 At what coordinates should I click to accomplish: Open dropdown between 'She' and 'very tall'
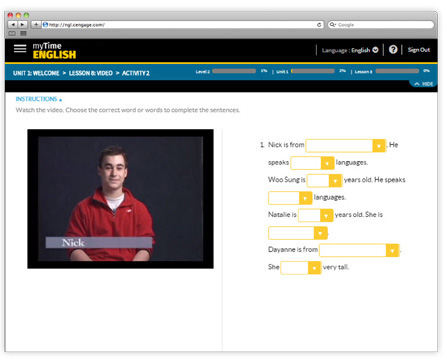(x=301, y=268)
